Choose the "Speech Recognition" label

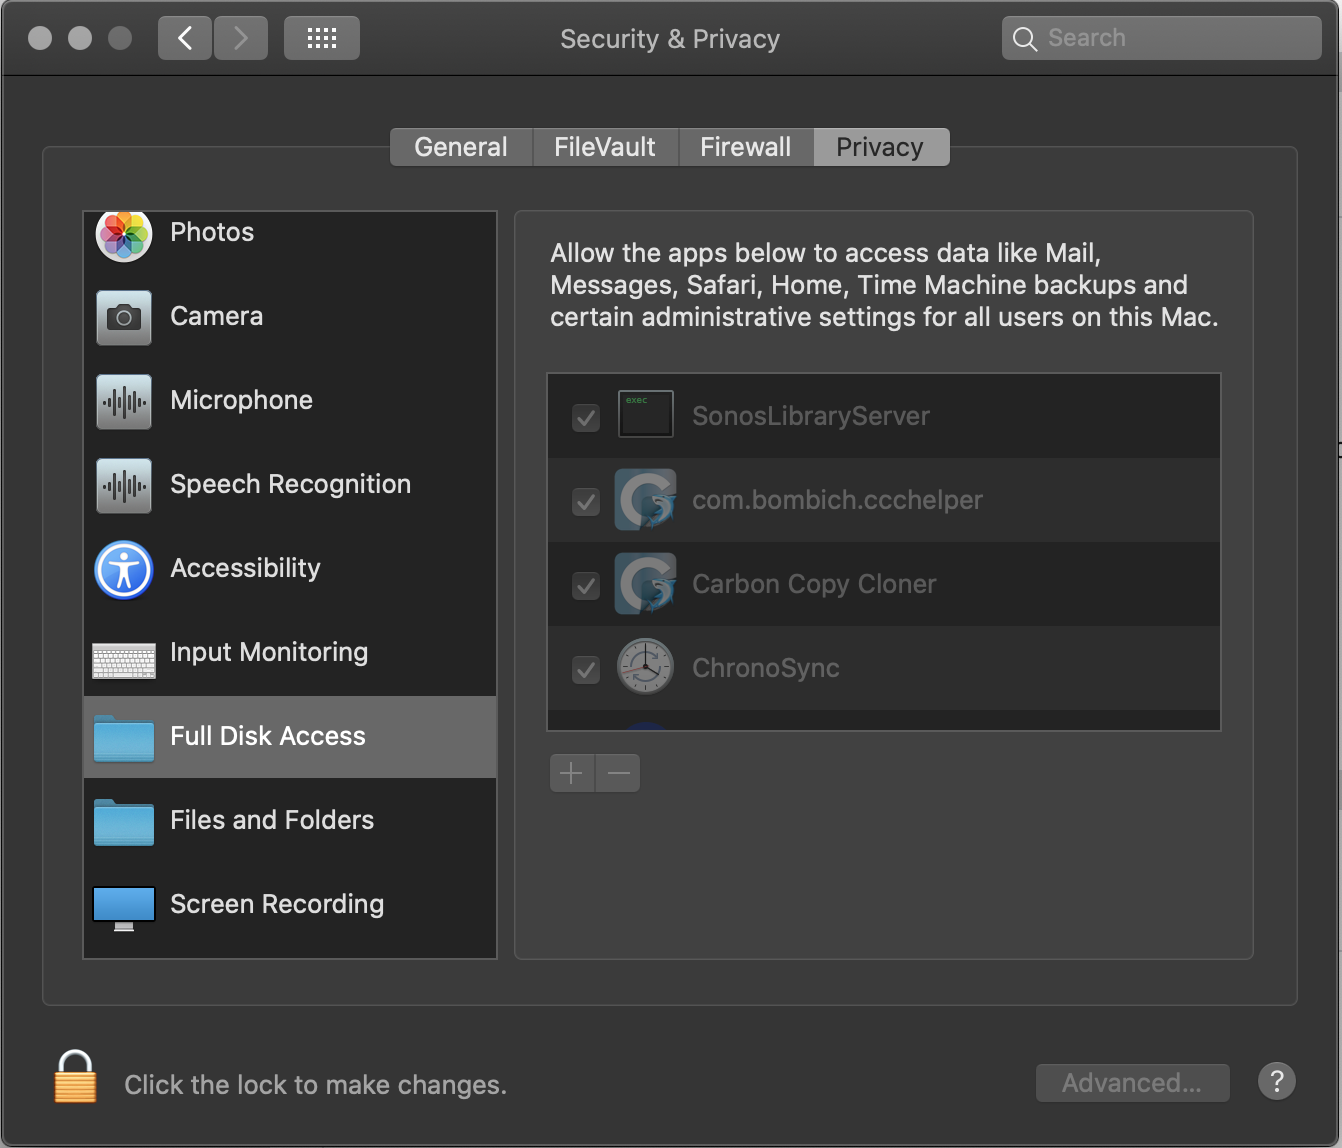(291, 484)
